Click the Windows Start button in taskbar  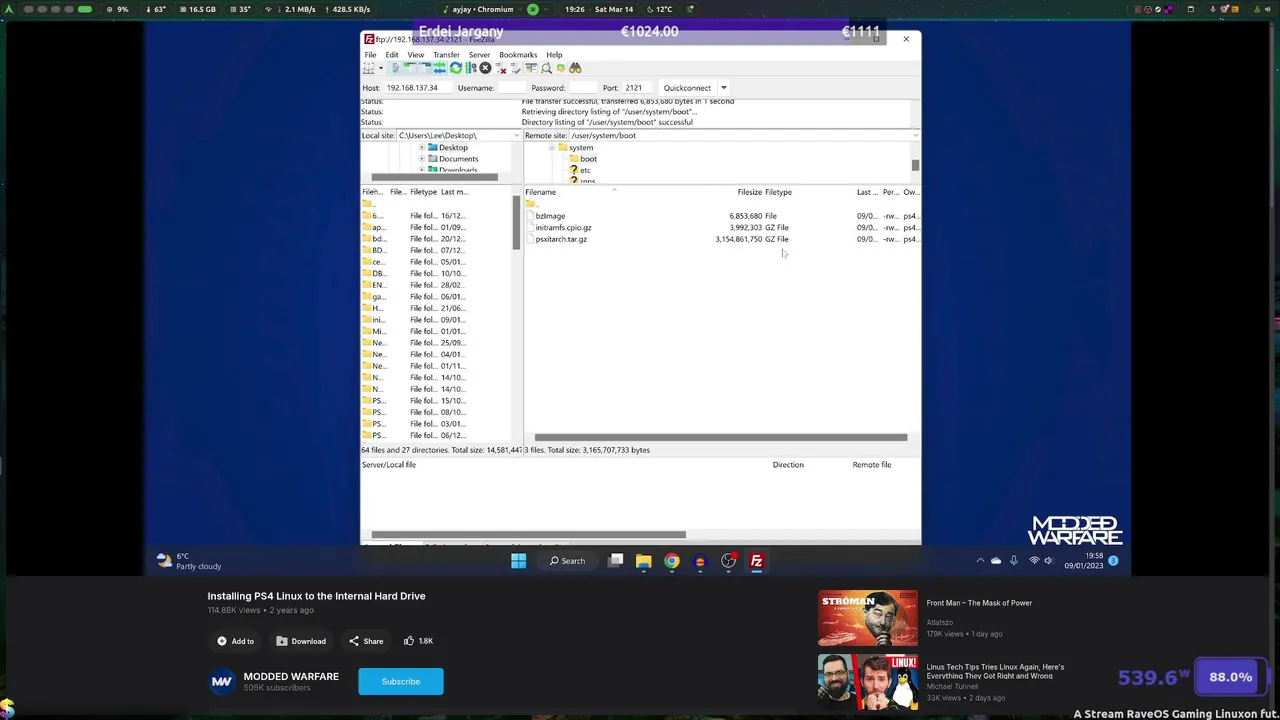click(518, 561)
